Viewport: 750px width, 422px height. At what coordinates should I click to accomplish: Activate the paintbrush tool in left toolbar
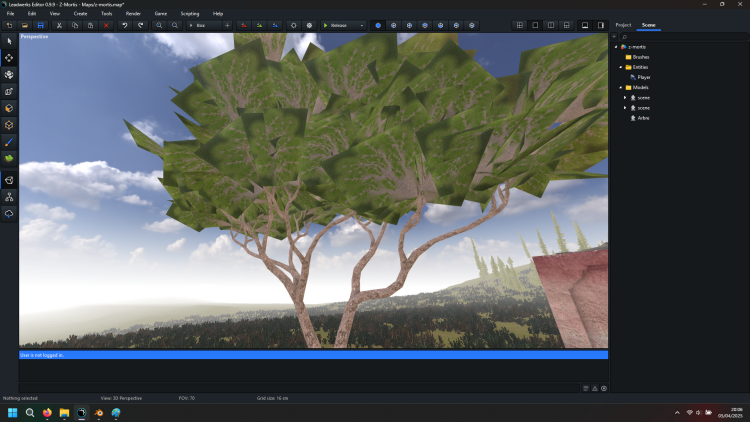pos(9,142)
